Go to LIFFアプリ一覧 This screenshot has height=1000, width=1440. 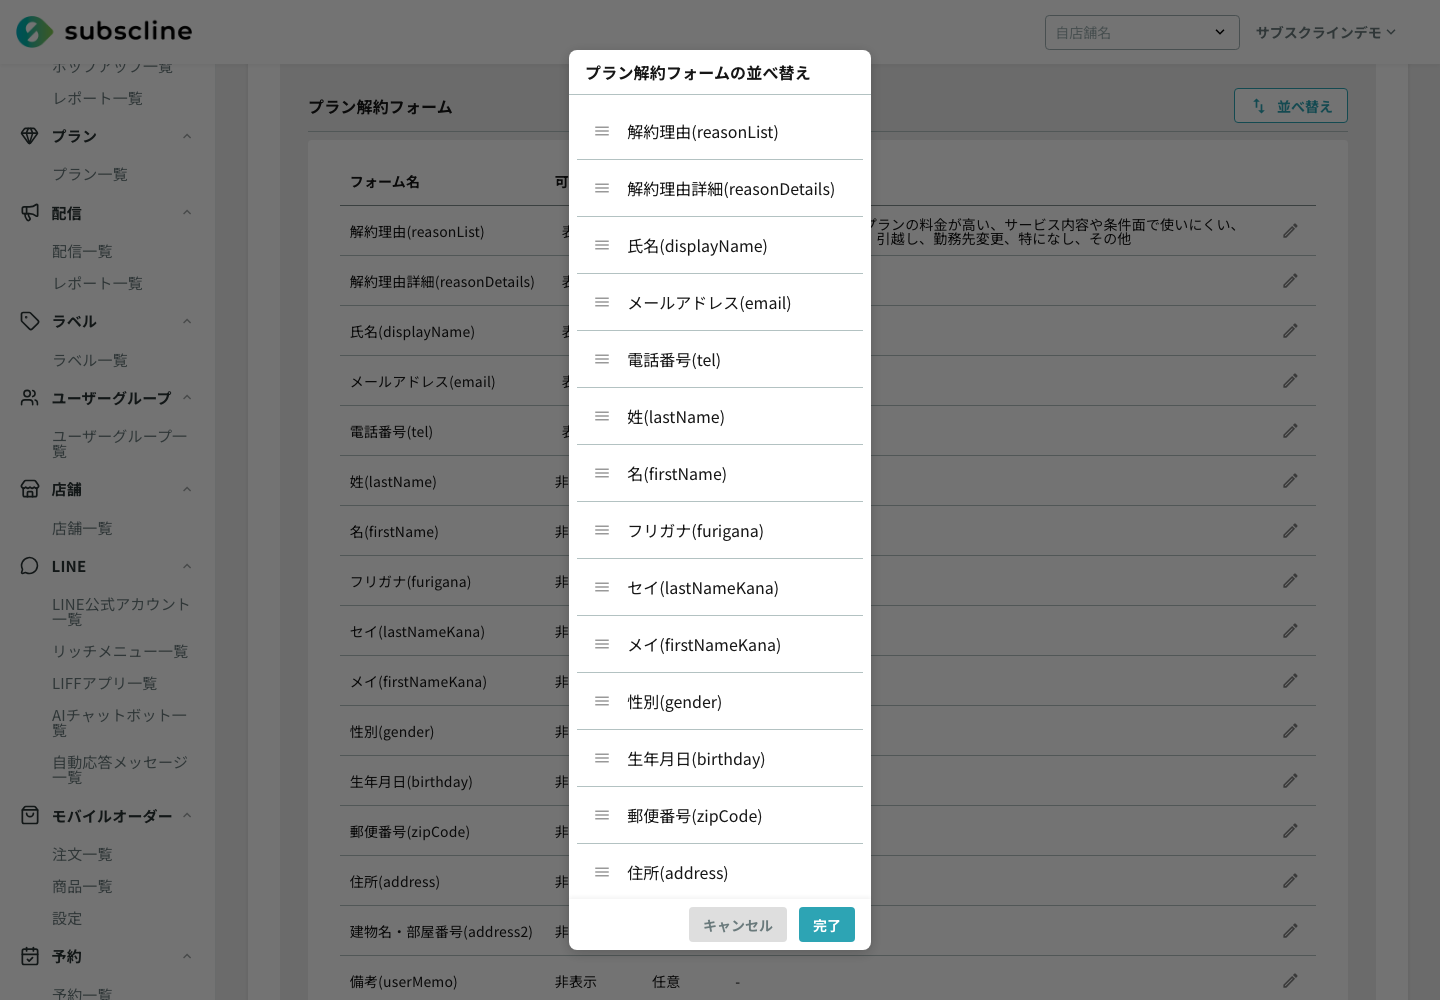(105, 683)
